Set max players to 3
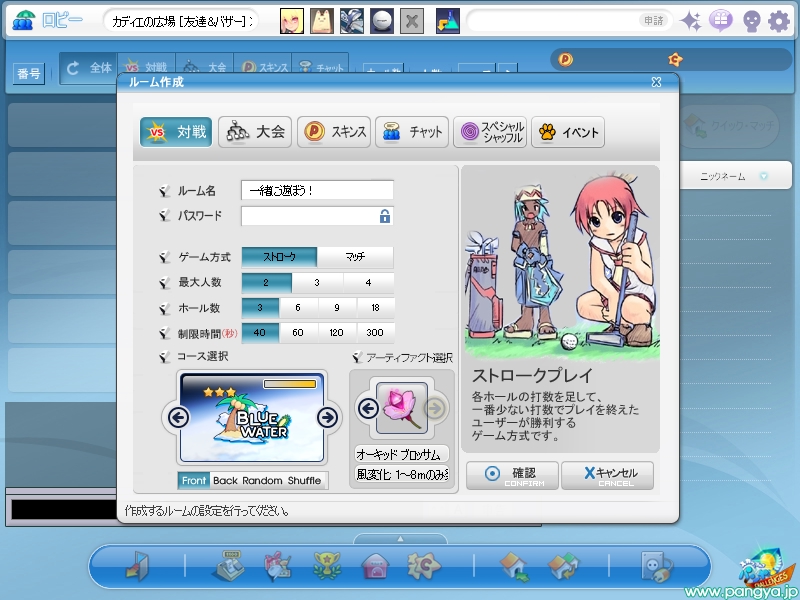800x600 pixels. click(x=317, y=283)
